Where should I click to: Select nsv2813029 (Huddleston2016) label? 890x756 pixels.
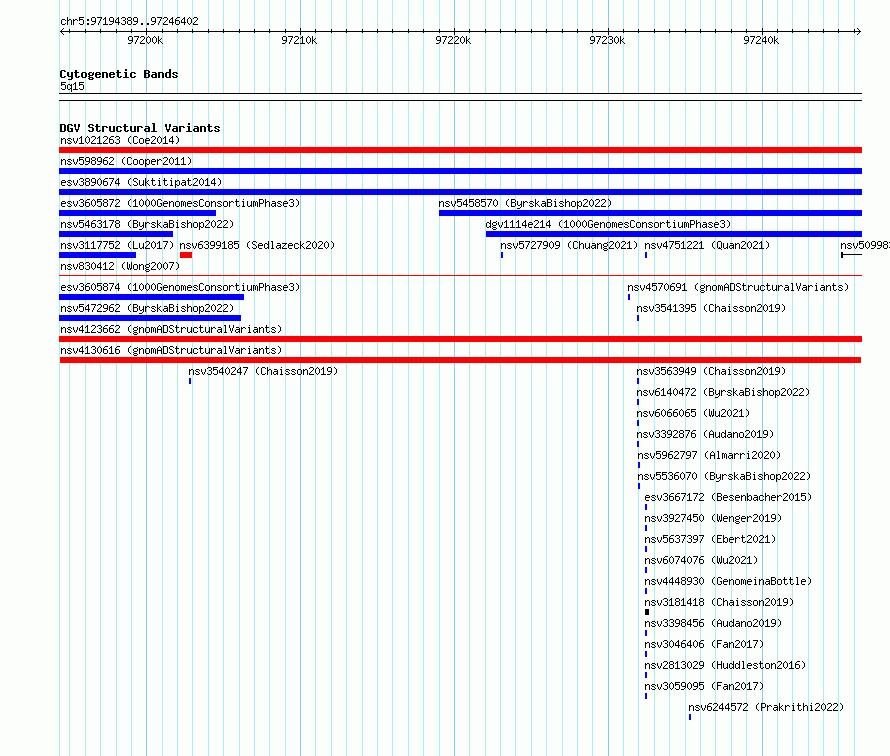coord(725,665)
